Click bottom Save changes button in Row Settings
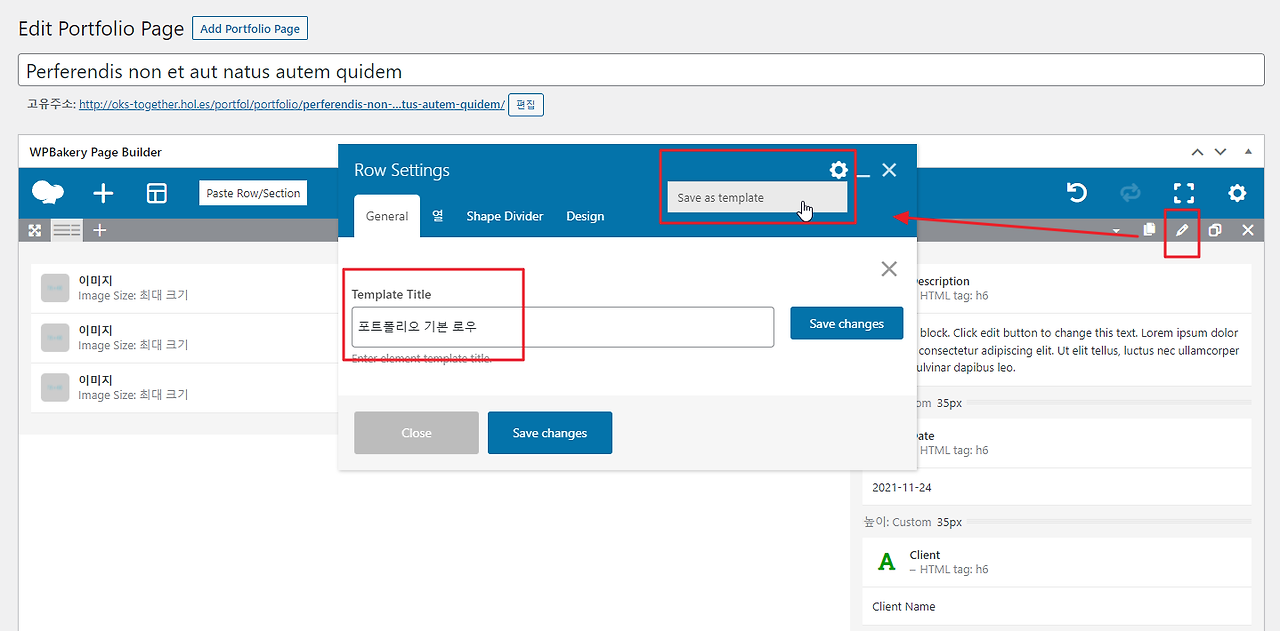The height and width of the screenshot is (631, 1280). (x=550, y=433)
